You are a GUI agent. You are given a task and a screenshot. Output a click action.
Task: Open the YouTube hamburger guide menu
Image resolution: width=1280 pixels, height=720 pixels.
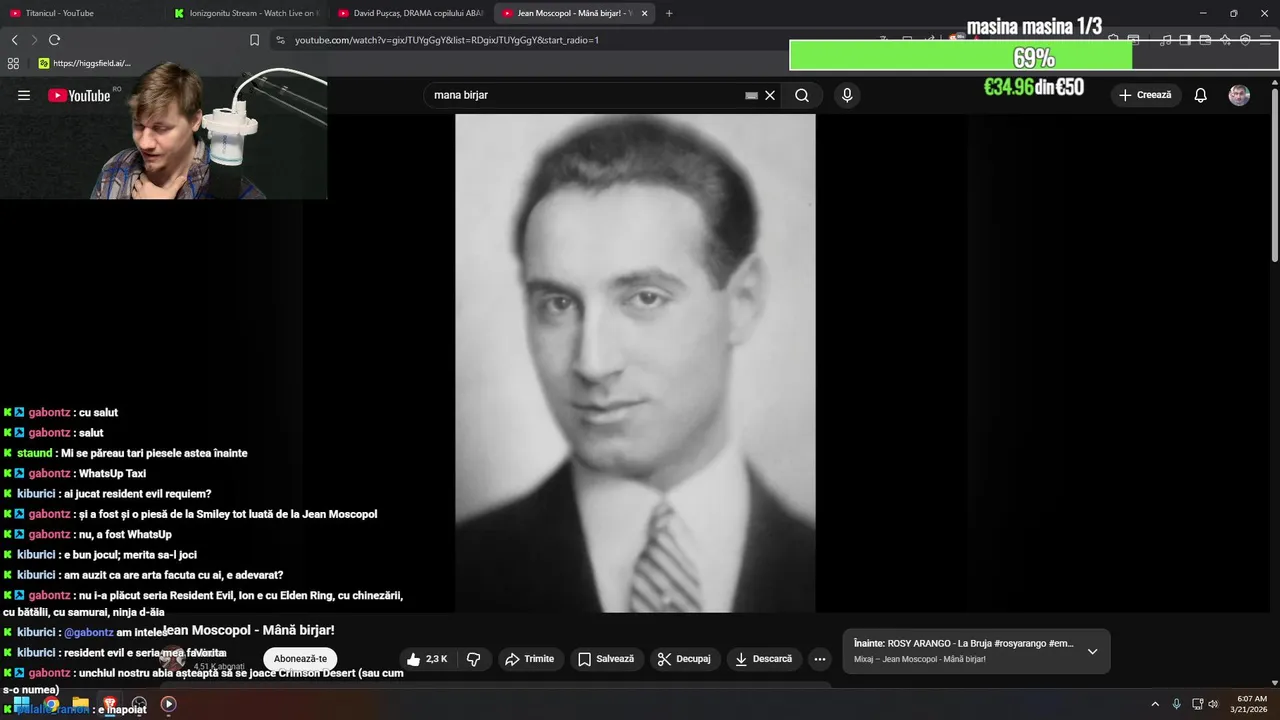pos(24,95)
